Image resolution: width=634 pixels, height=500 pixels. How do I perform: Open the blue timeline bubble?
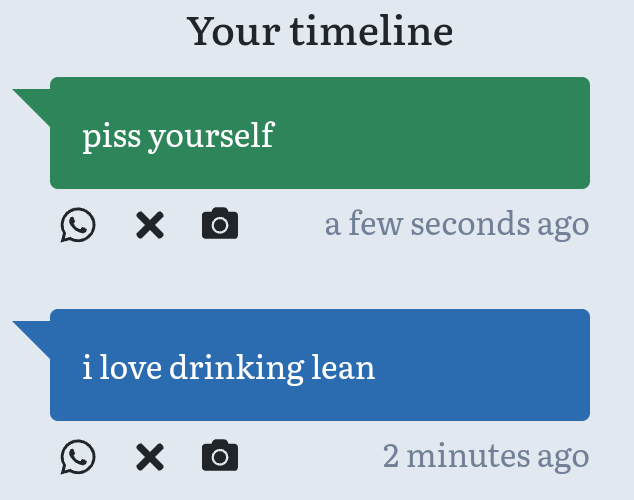click(x=320, y=365)
